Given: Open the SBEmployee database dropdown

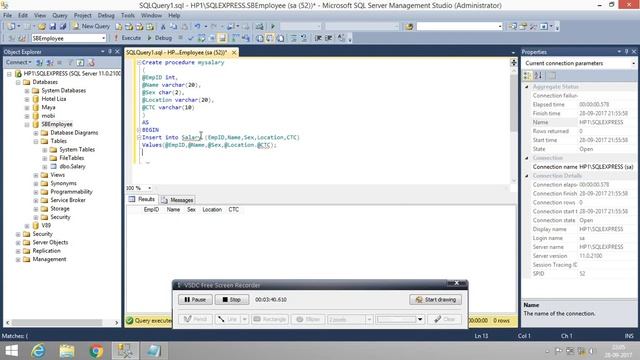Looking at the screenshot, I should [104, 38].
